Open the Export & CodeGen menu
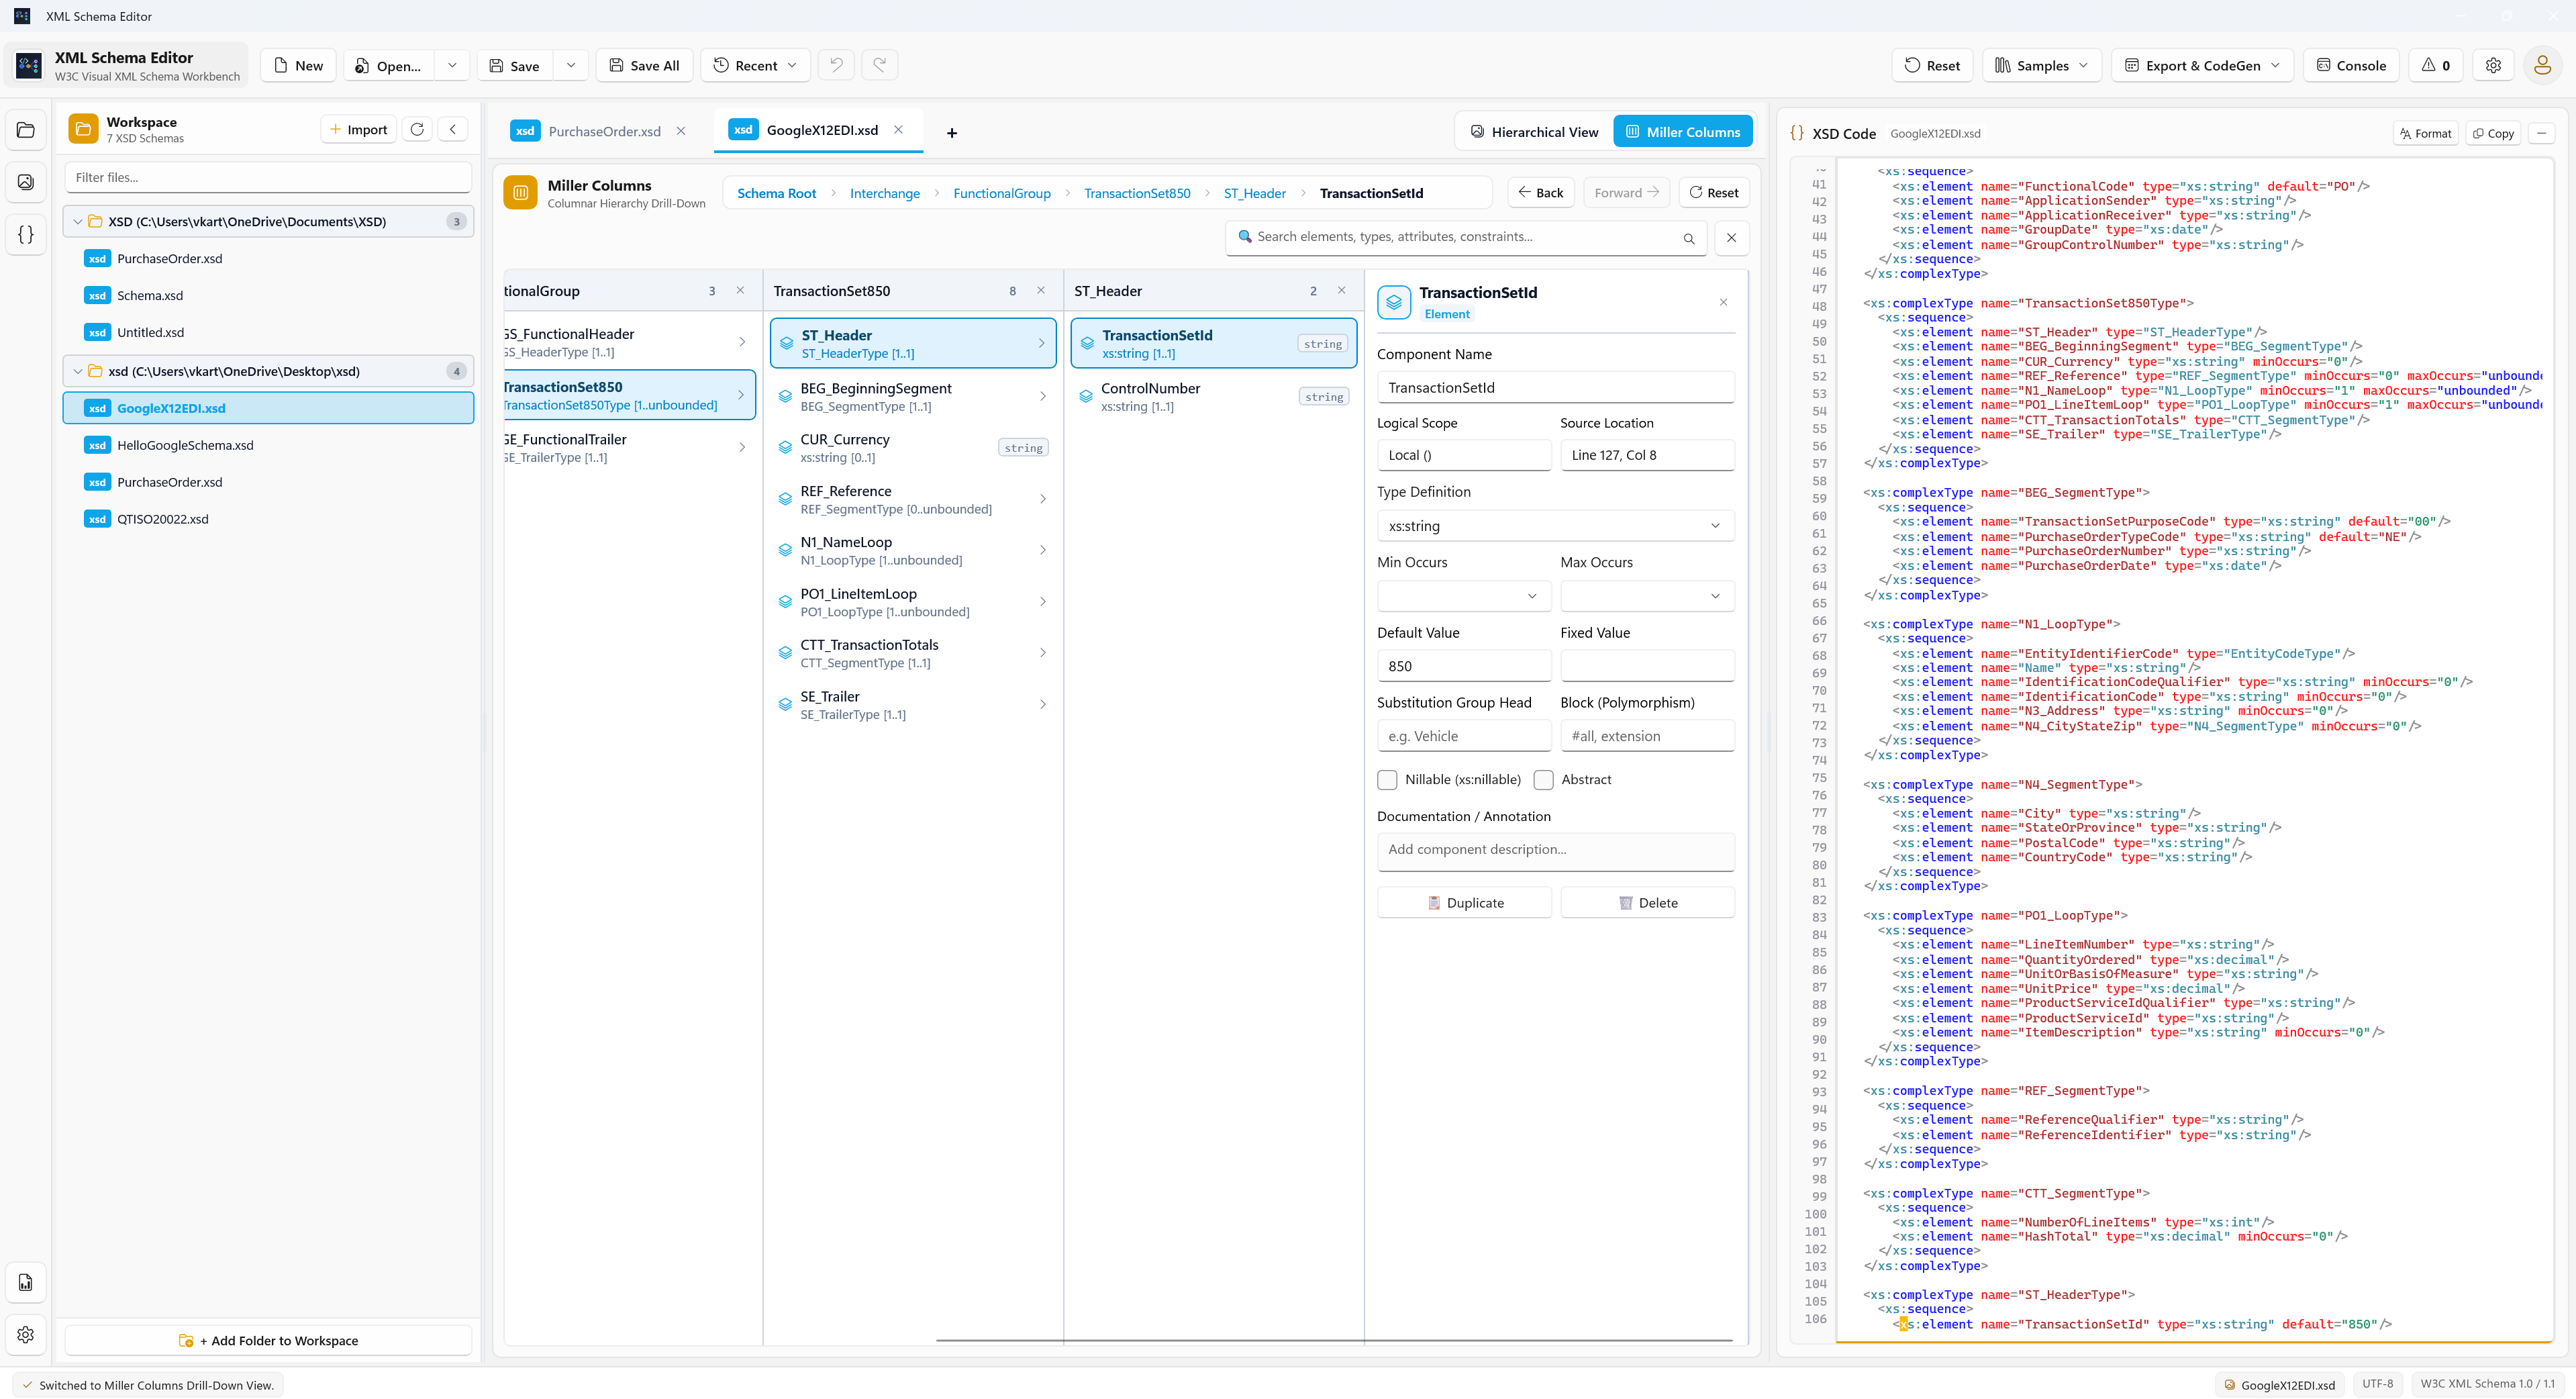 click(x=2202, y=65)
